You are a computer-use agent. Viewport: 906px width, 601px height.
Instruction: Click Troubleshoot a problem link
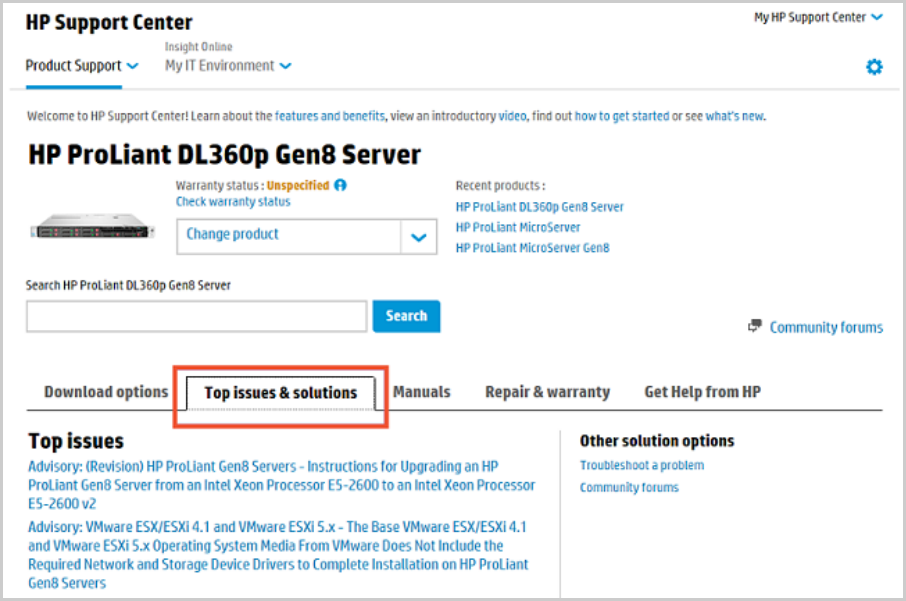[642, 465]
